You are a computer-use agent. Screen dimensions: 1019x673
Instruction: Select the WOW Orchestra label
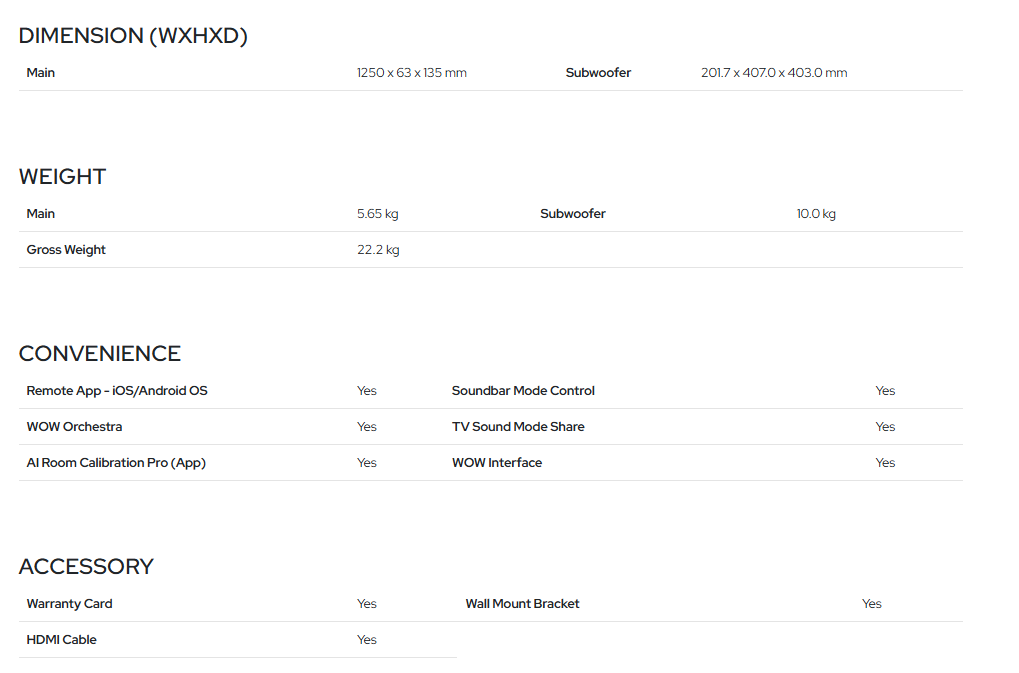74,427
